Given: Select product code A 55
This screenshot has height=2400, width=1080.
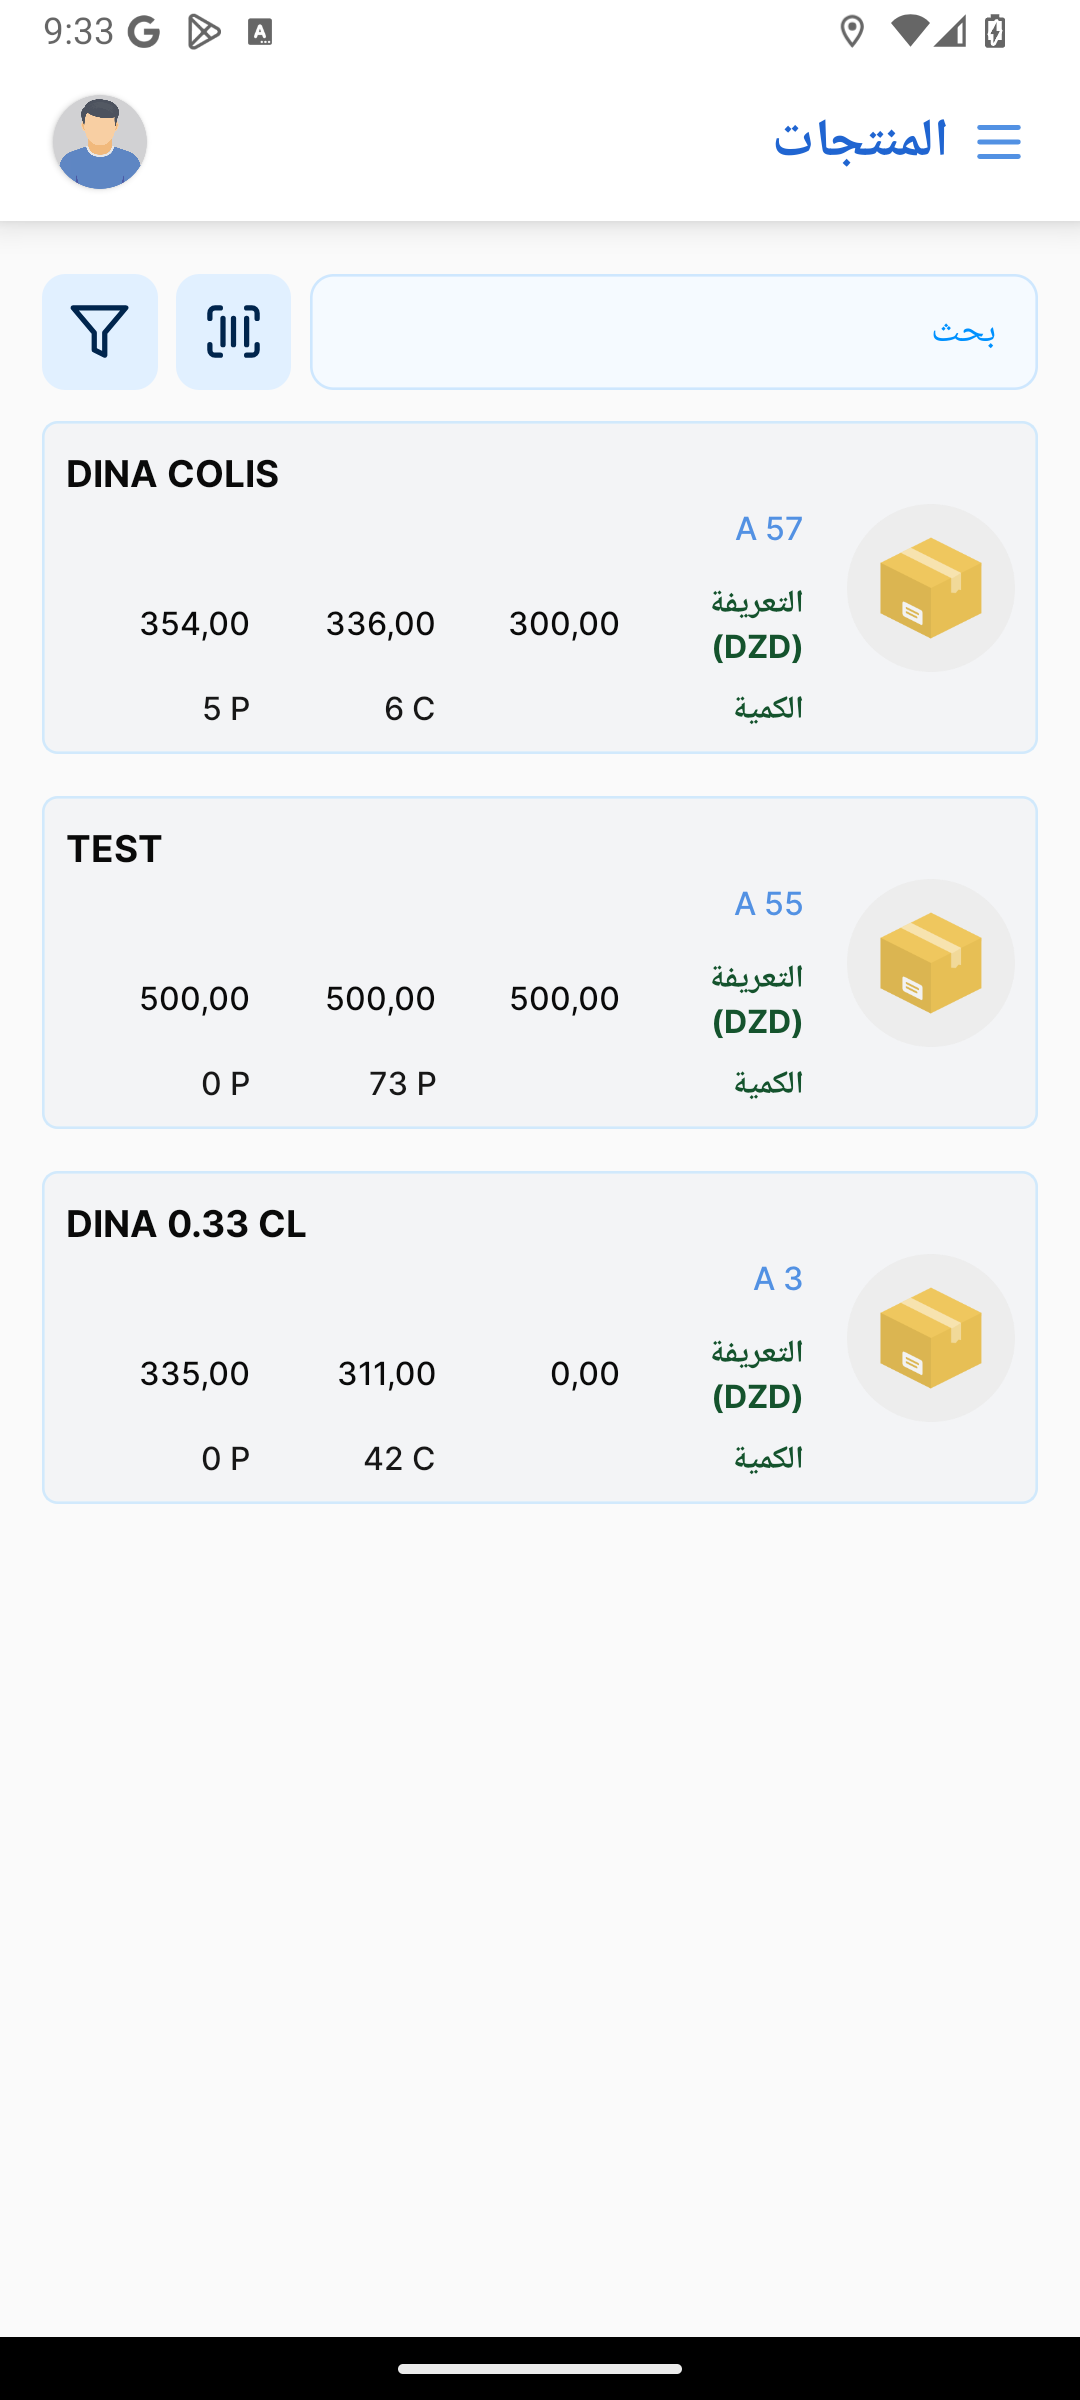Looking at the screenshot, I should pyautogui.click(x=768, y=903).
